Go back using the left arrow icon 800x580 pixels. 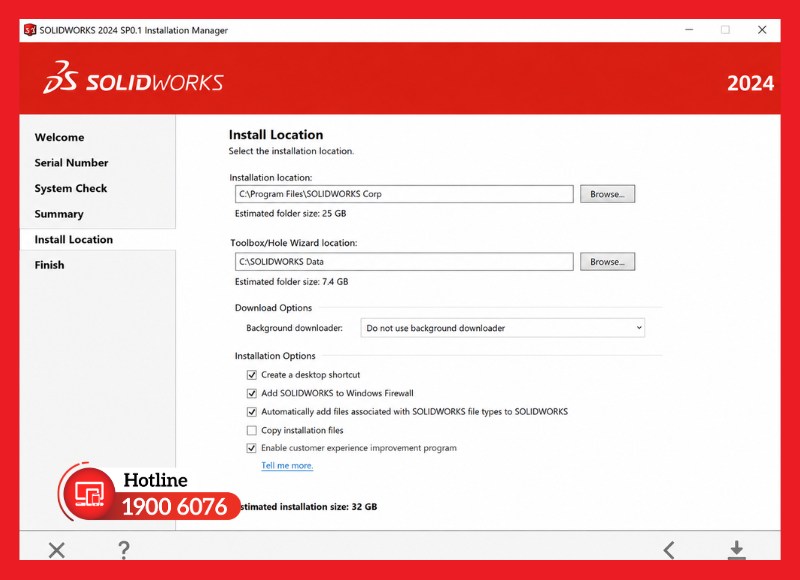(669, 550)
